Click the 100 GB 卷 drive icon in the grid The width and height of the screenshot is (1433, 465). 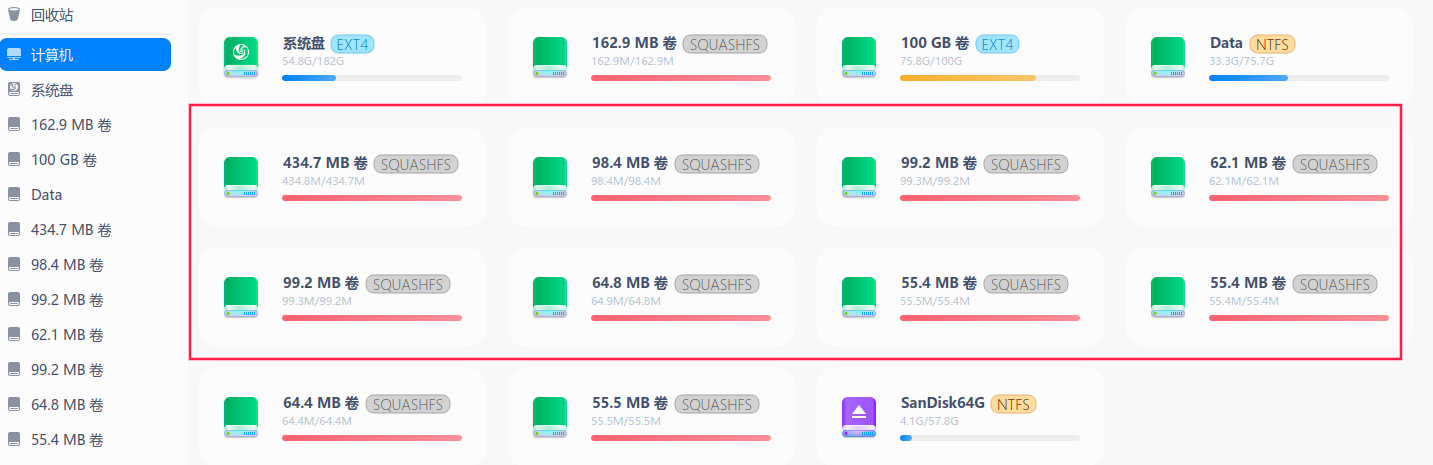click(859, 56)
